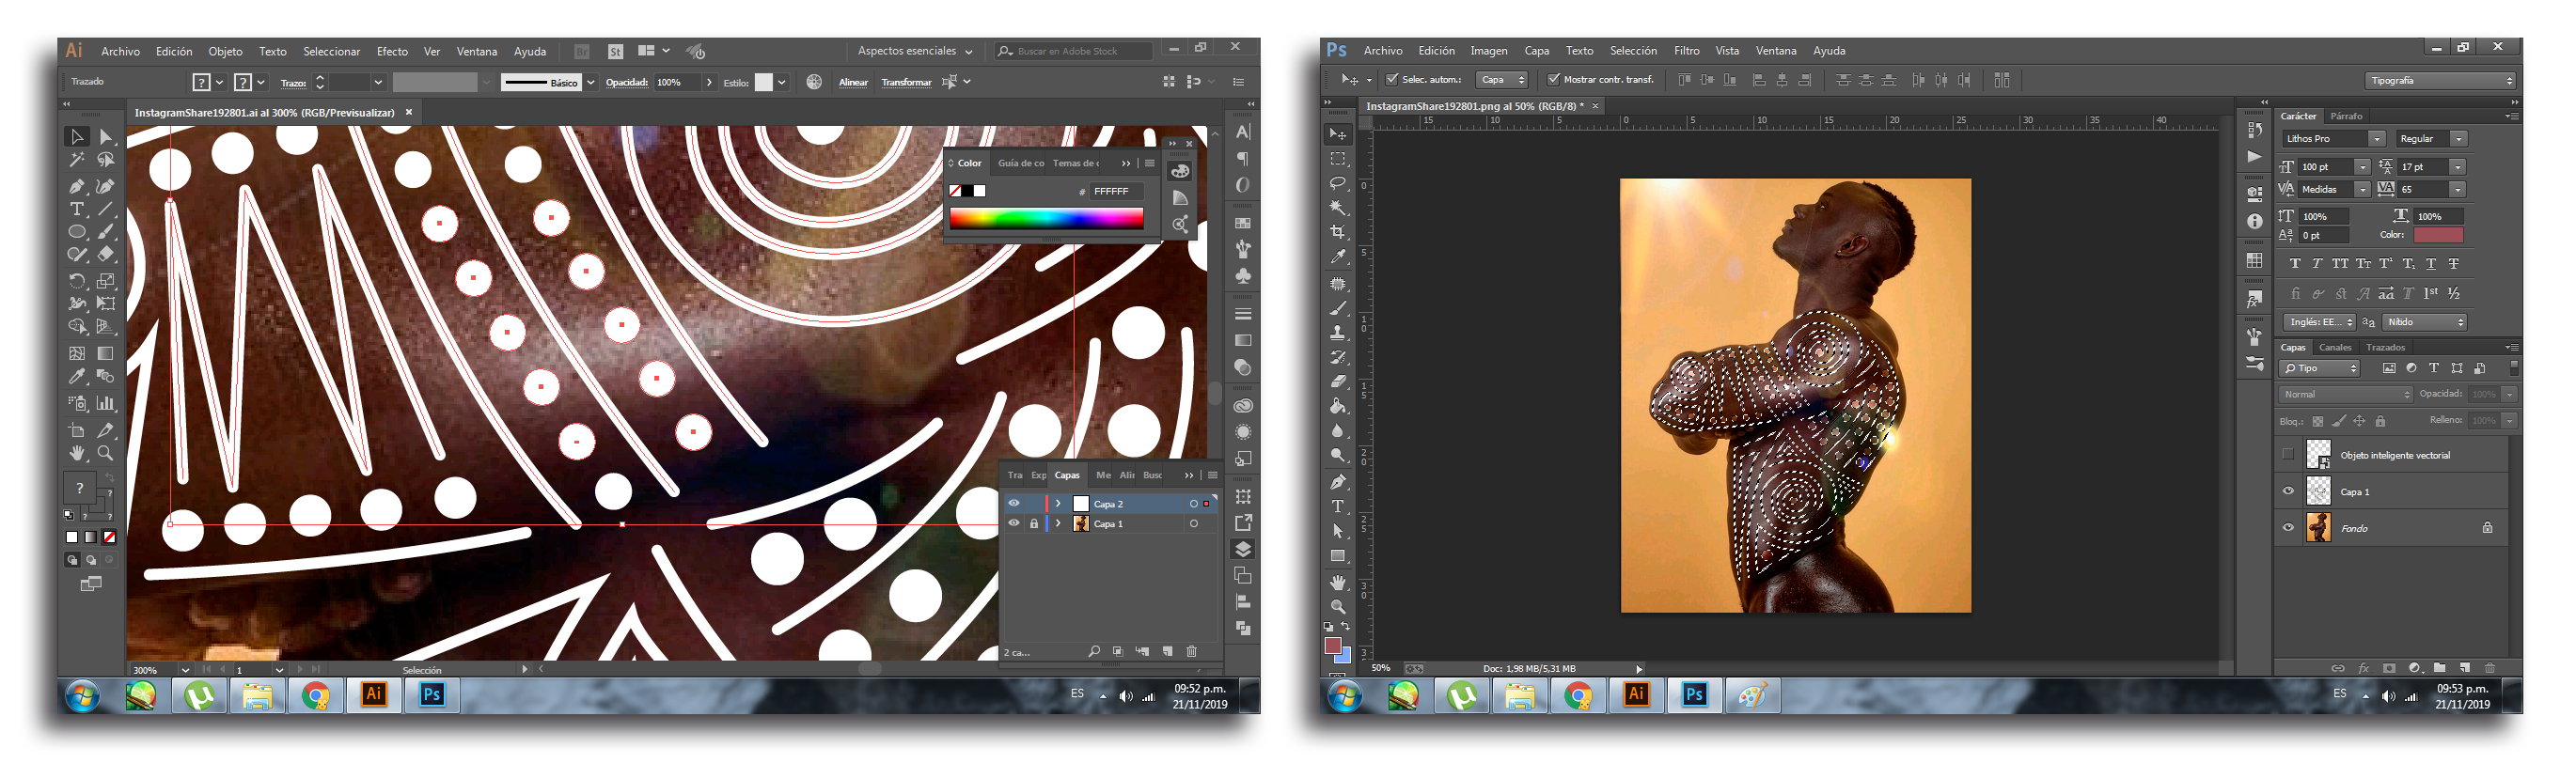Select the Illustrator Selection arrow tool
2576x763 pixels.
(x=77, y=136)
